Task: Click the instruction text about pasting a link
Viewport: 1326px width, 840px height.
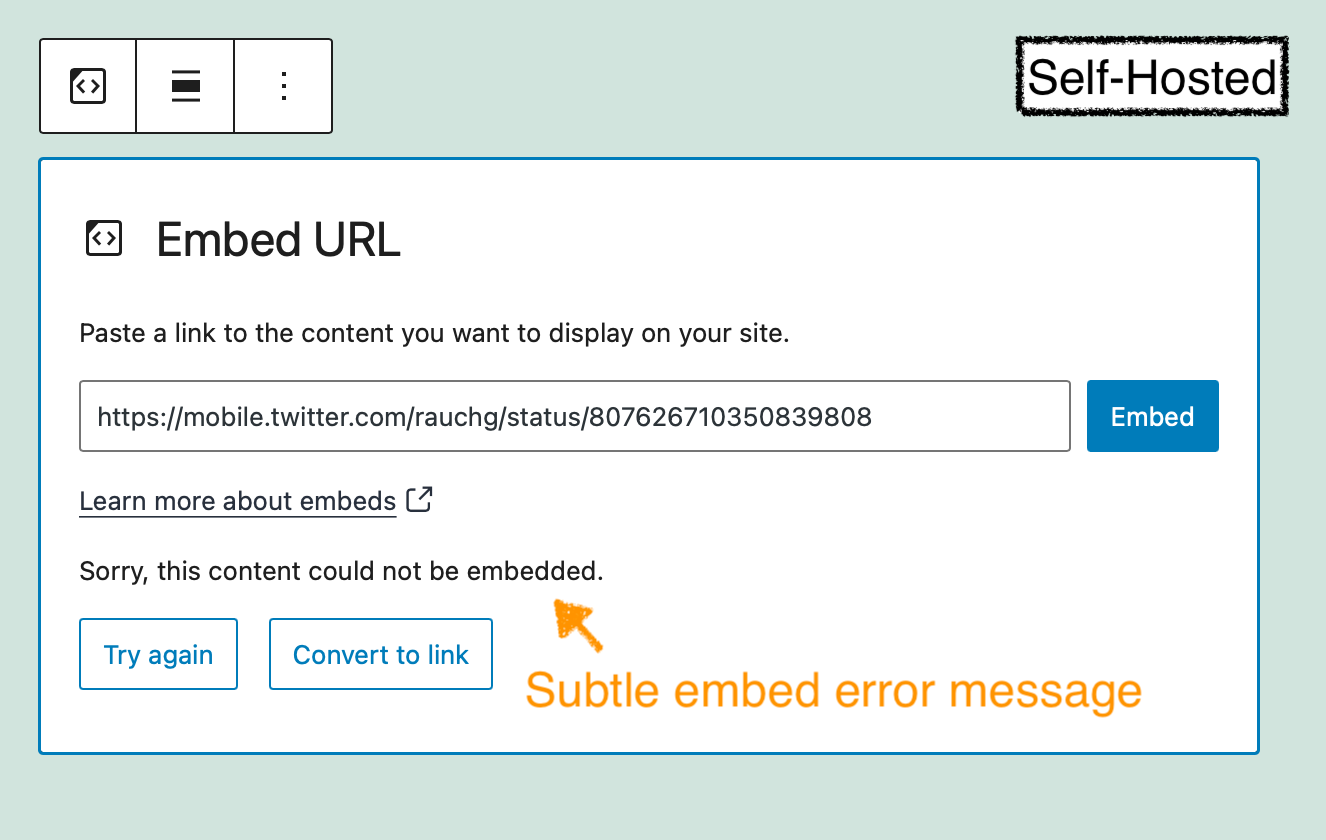Action: [x=434, y=332]
